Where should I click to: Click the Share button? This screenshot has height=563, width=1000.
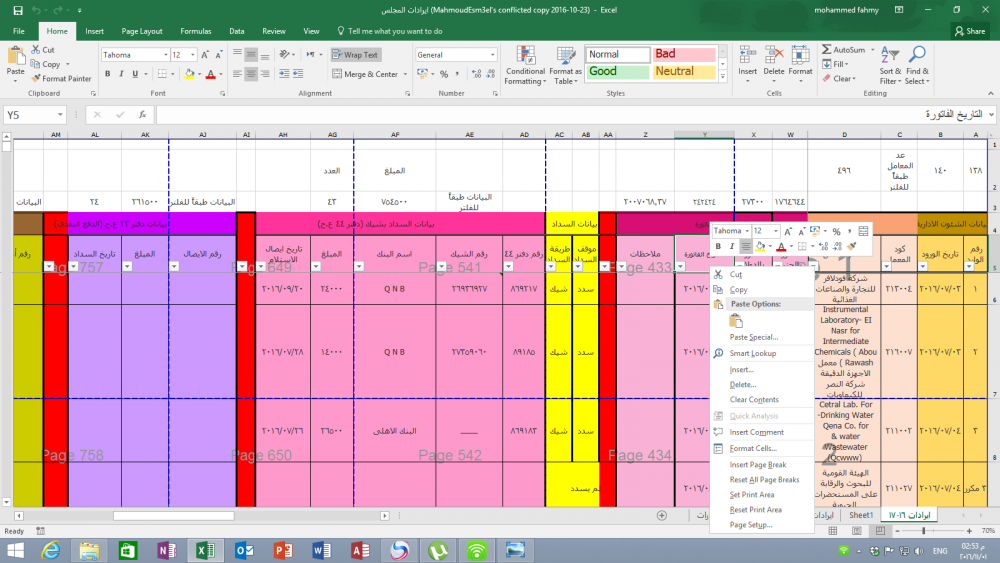pyautogui.click(x=970, y=31)
